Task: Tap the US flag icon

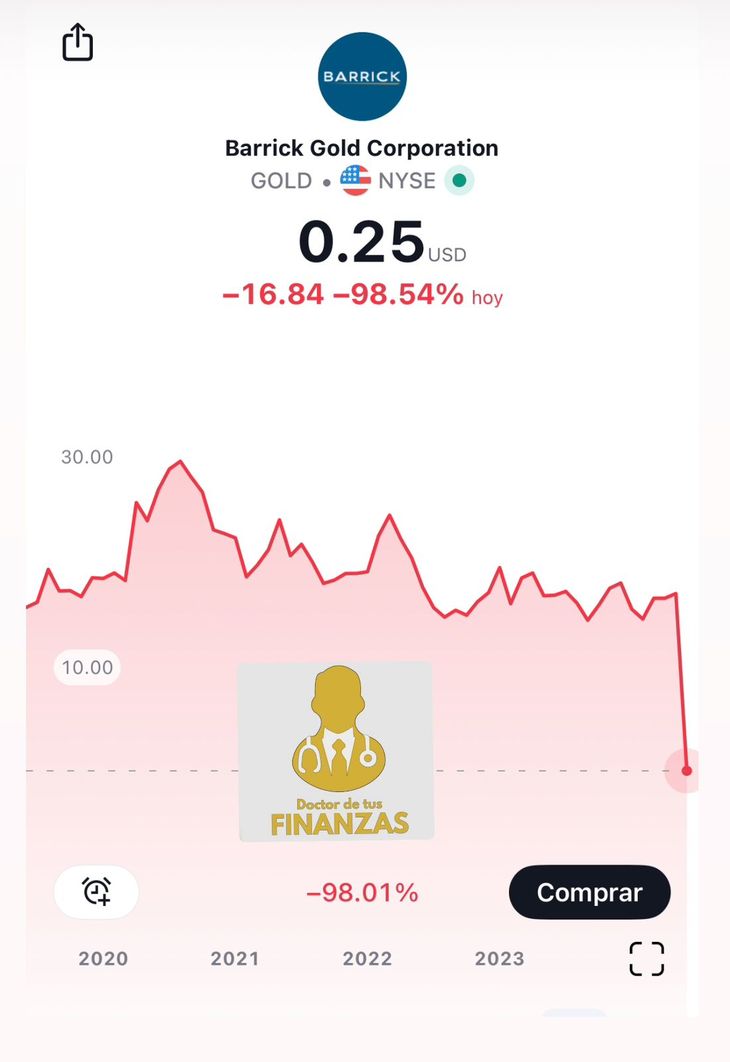Action: [356, 181]
